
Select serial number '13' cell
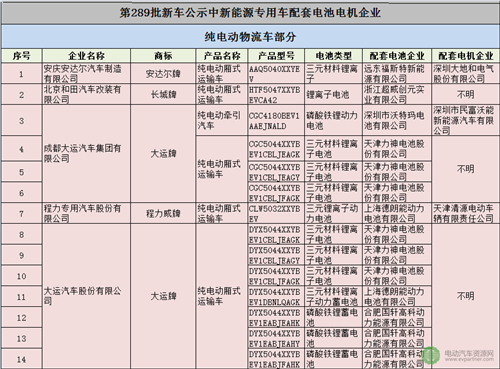pos(22,338)
